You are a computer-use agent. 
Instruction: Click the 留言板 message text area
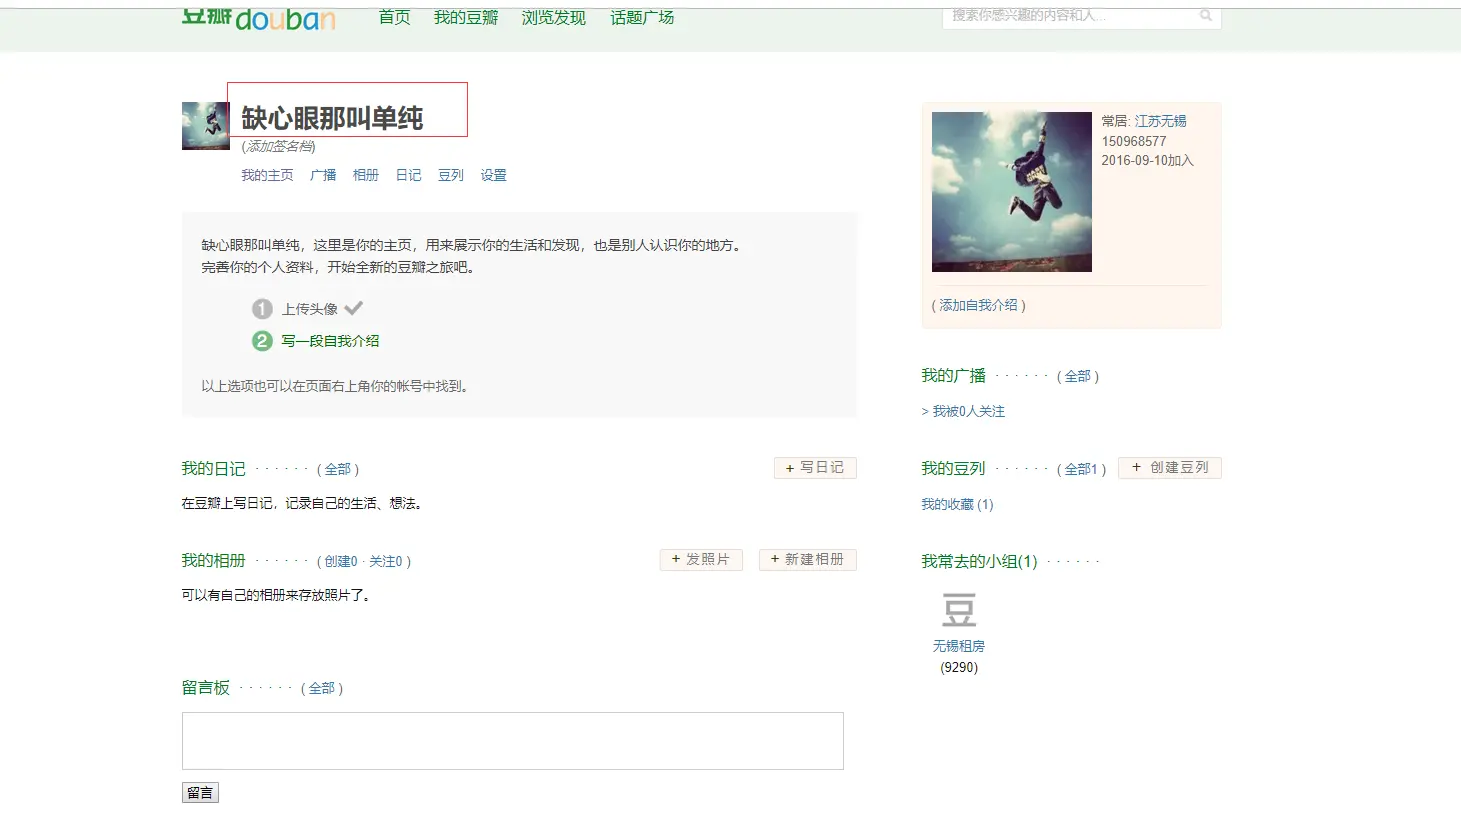point(513,741)
